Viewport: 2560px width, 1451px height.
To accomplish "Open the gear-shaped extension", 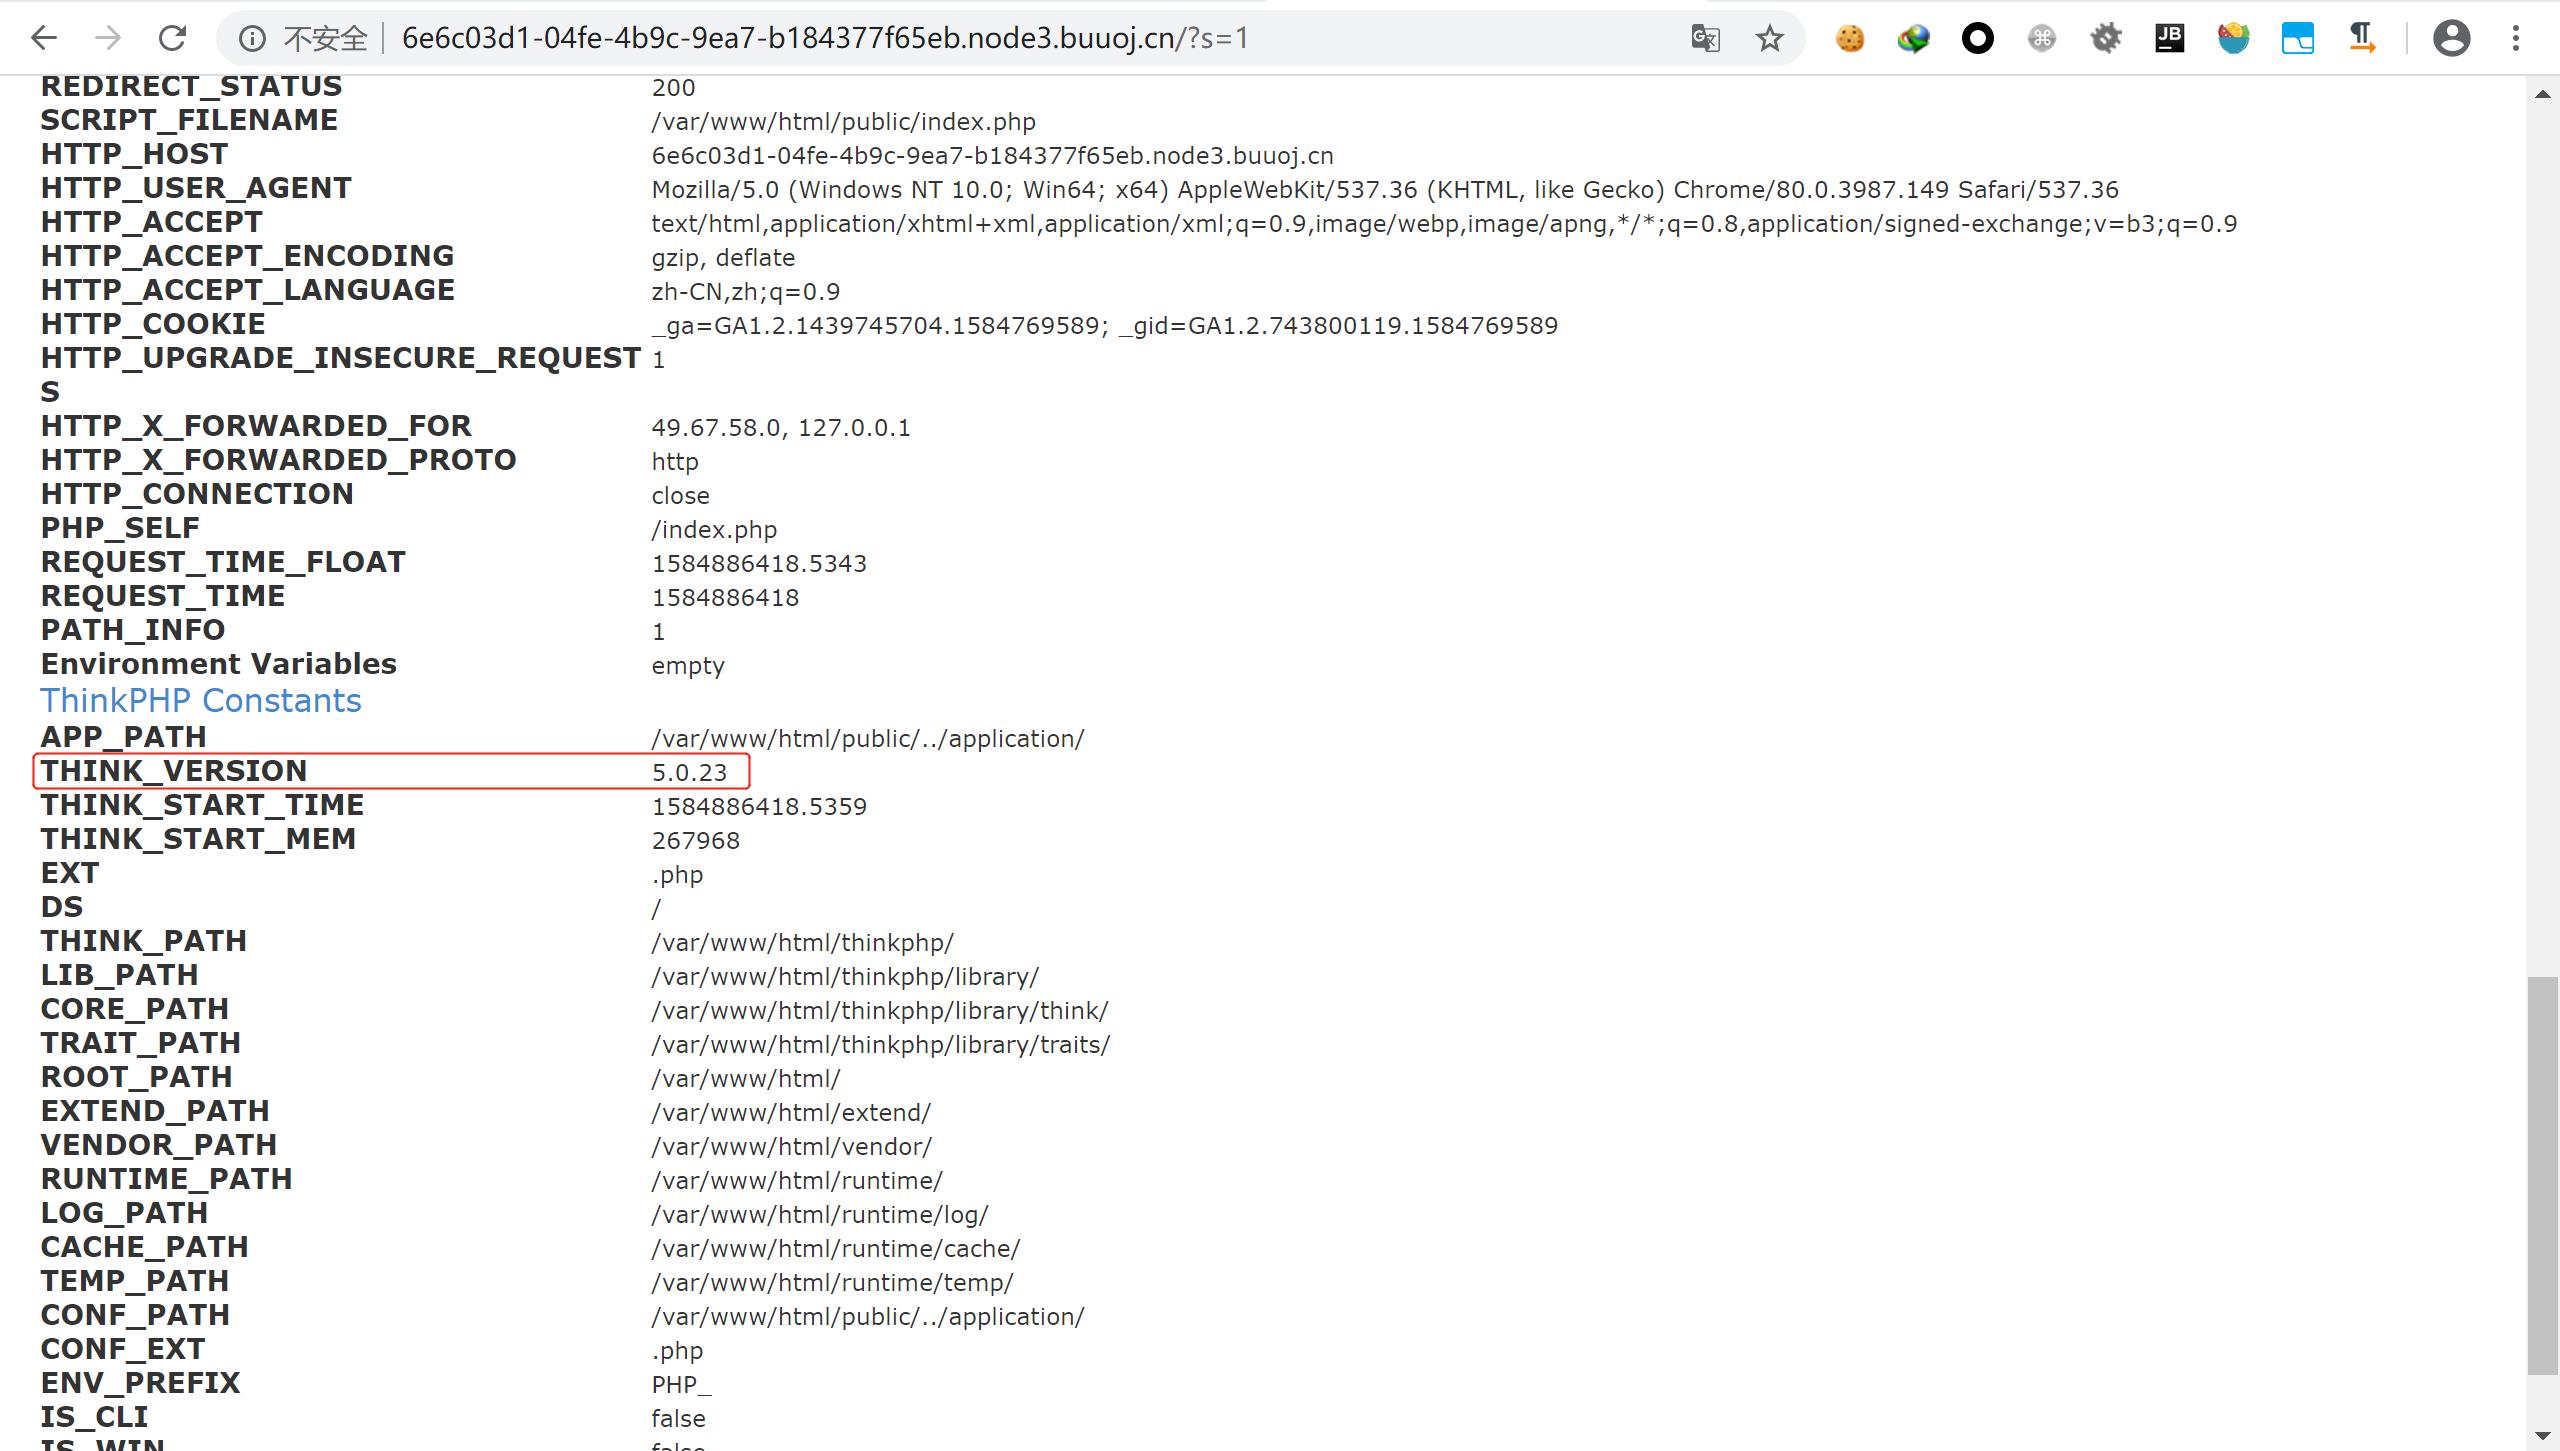I will tap(2106, 38).
